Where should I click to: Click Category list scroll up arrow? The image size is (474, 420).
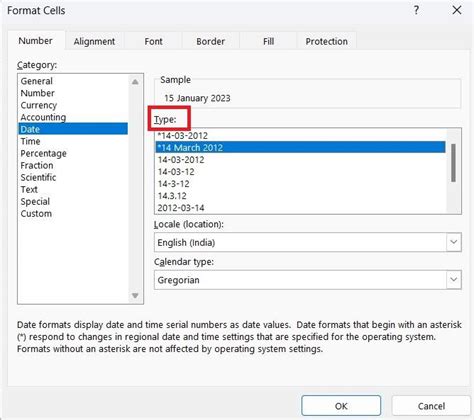pyautogui.click(x=135, y=82)
